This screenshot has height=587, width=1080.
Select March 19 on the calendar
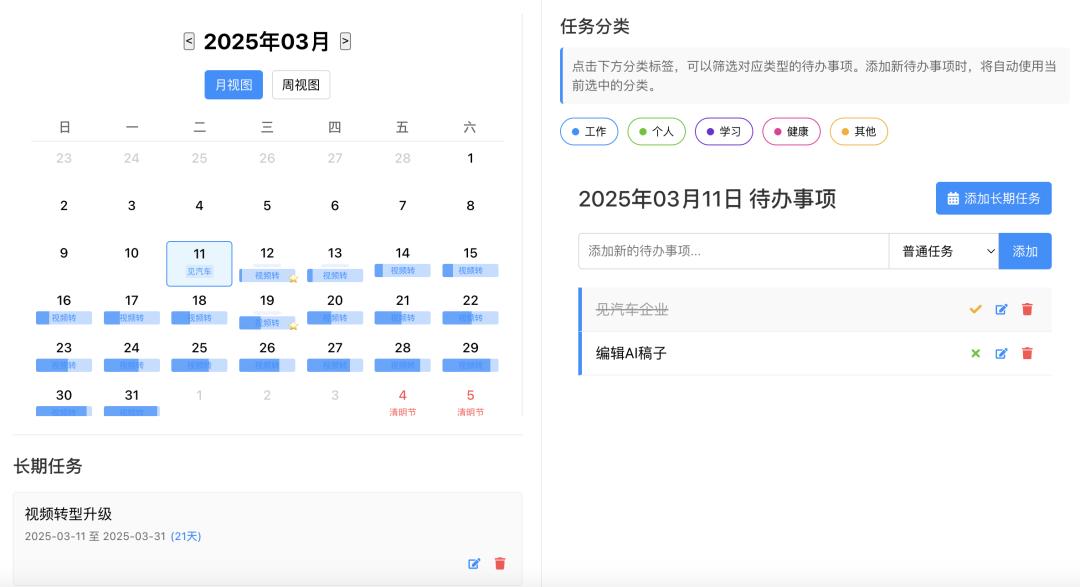267,301
